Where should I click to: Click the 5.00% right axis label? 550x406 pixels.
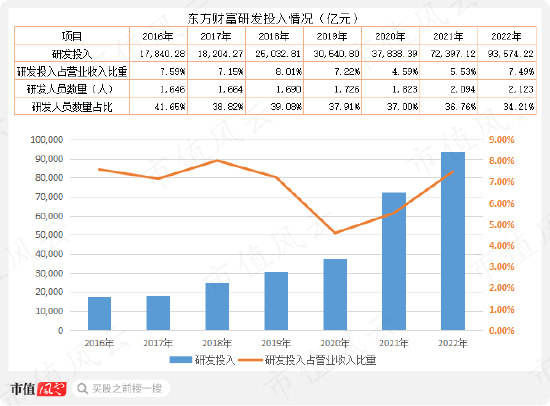coord(502,225)
